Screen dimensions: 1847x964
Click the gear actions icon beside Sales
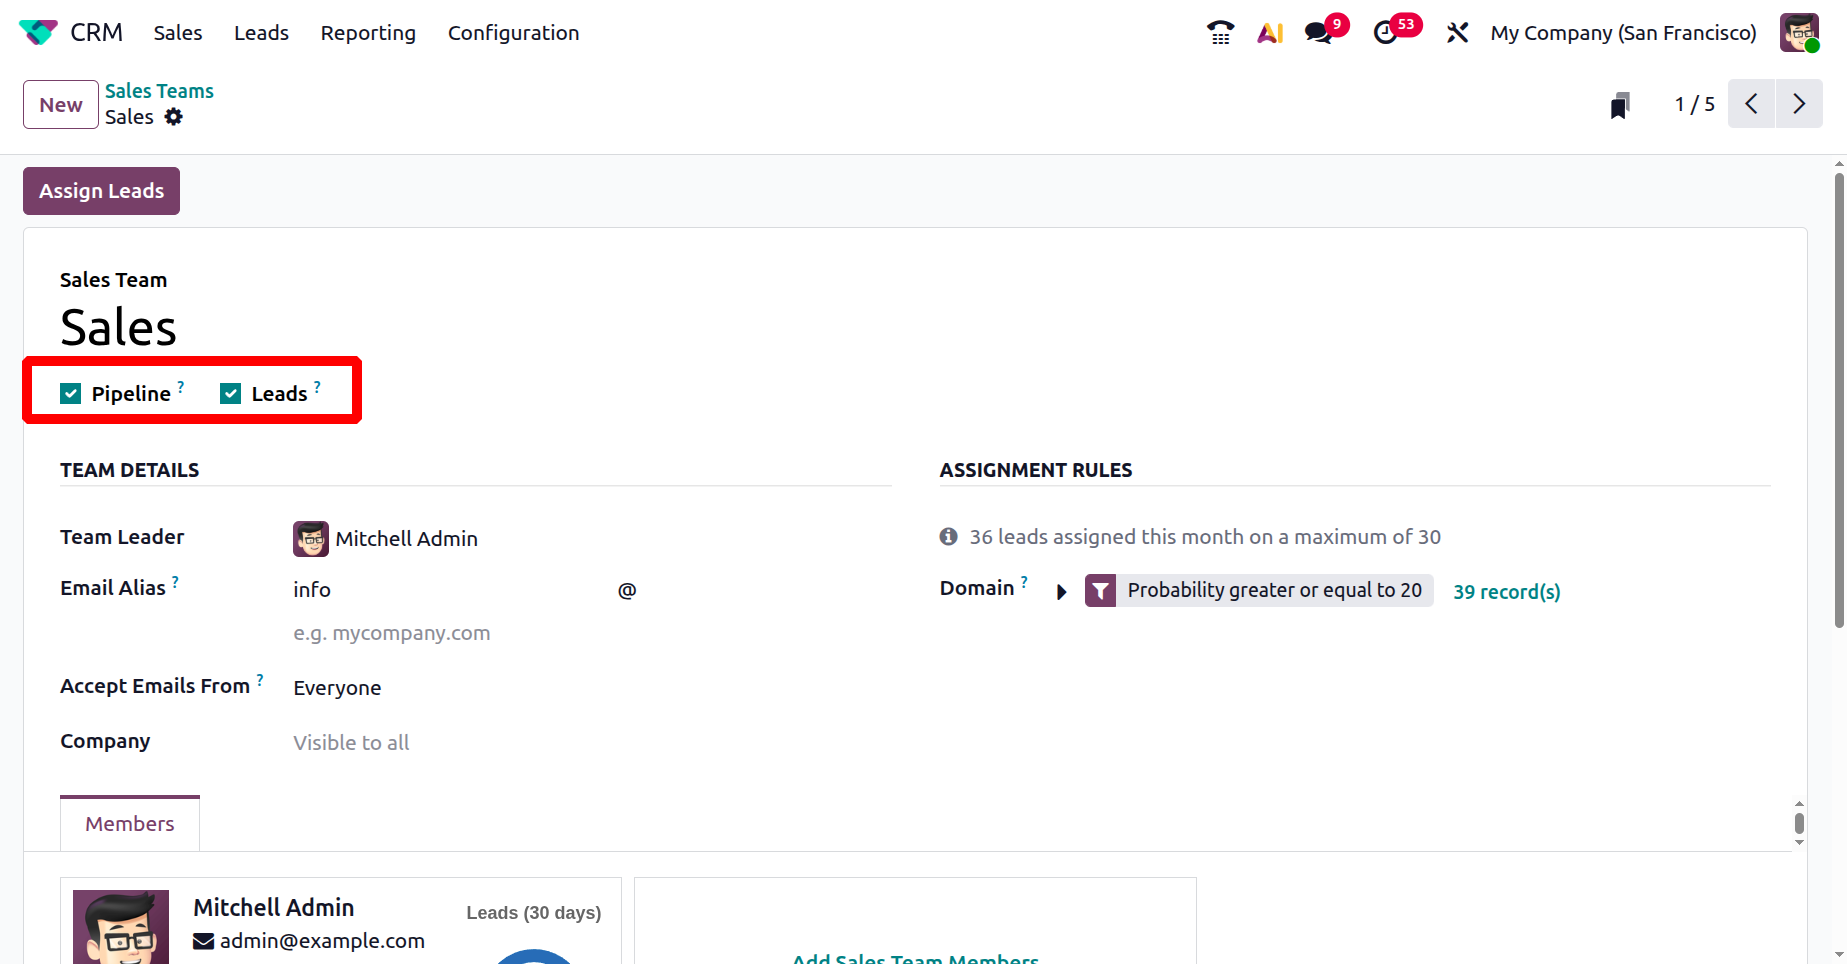(174, 117)
